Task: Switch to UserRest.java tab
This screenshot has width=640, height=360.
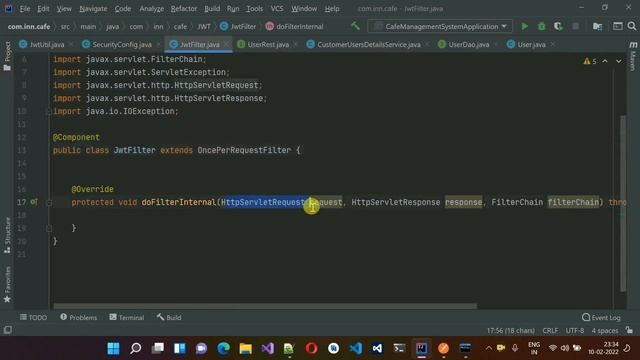Action: (268, 44)
